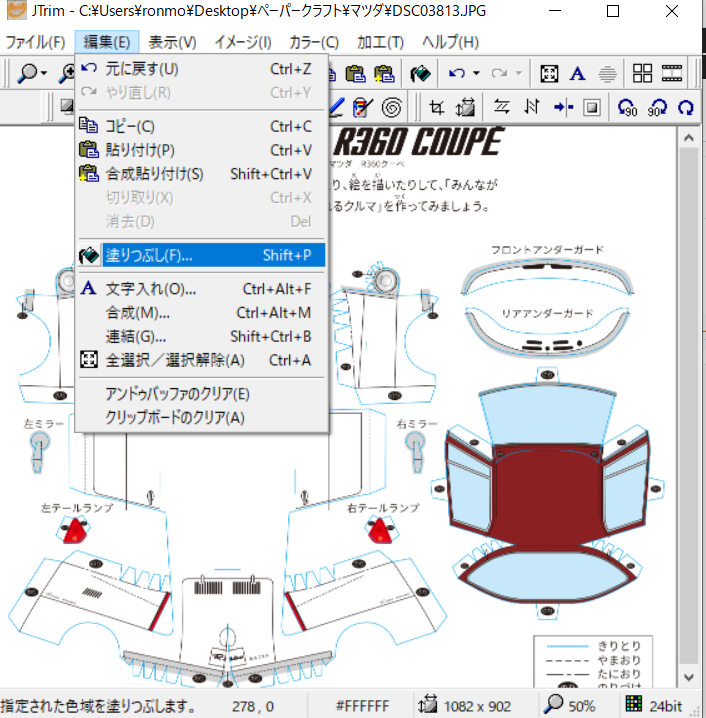The image size is (706, 718).
Task: Click the composite paste toolbar icon
Action: click(x=384, y=73)
